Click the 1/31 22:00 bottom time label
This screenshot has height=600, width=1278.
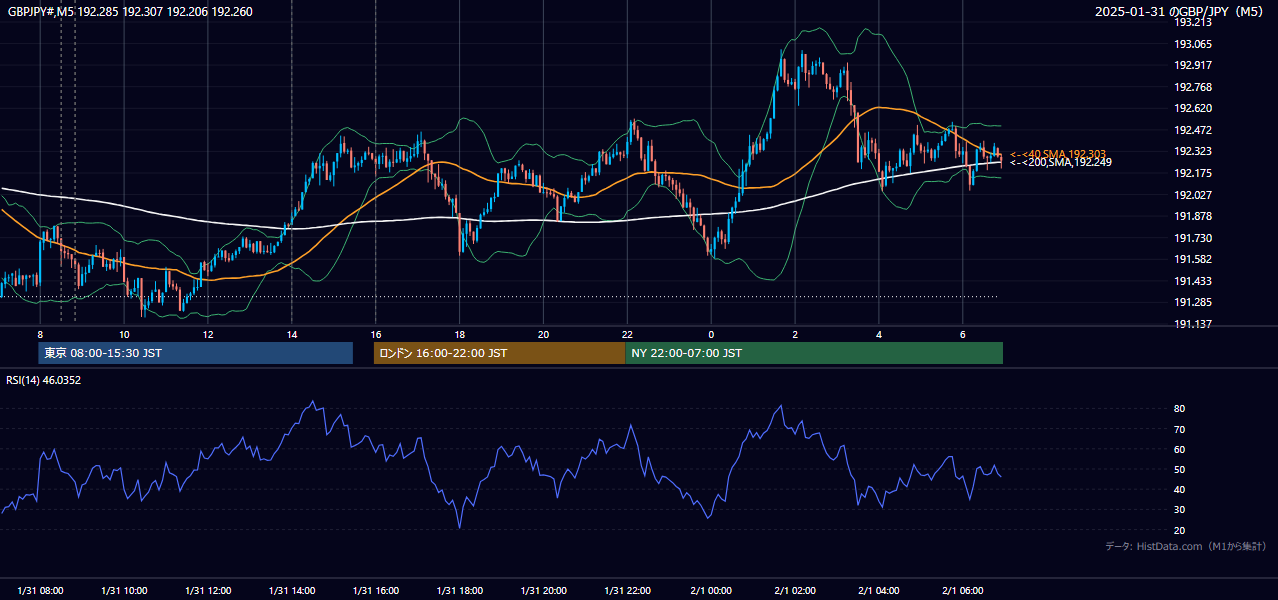[x=627, y=591]
